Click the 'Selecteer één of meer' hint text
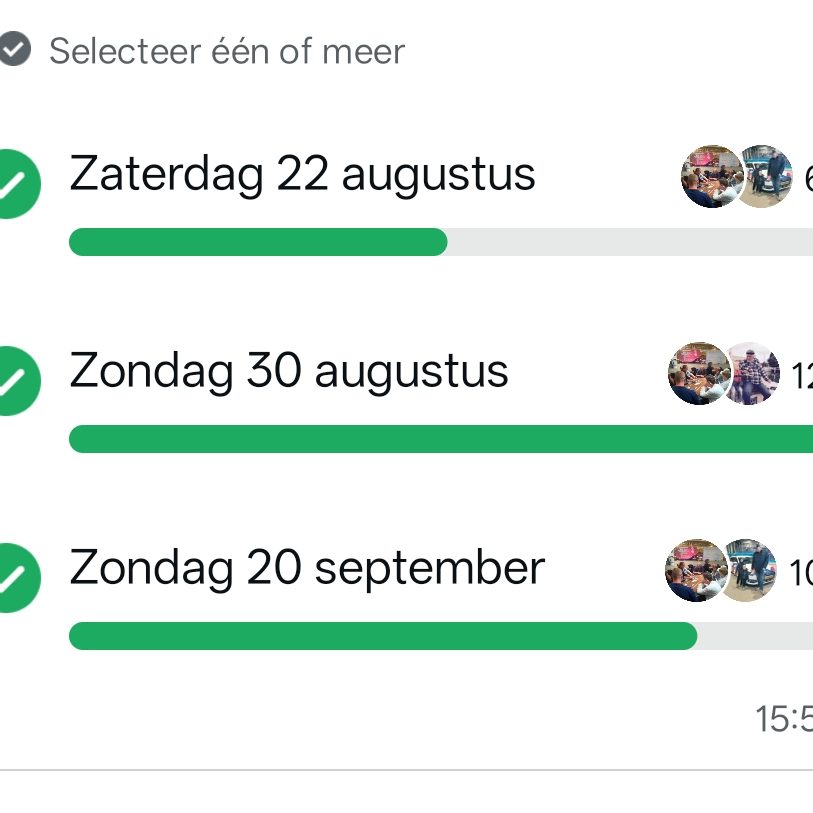This screenshot has width=813, height=813. (x=227, y=50)
